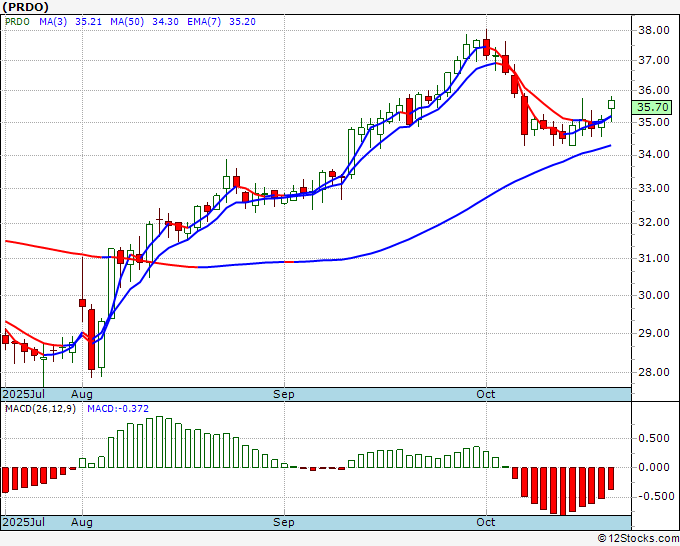Viewport: 680px width, 546px height.
Task: Click the 33.00 price axis label
Action: tap(654, 188)
